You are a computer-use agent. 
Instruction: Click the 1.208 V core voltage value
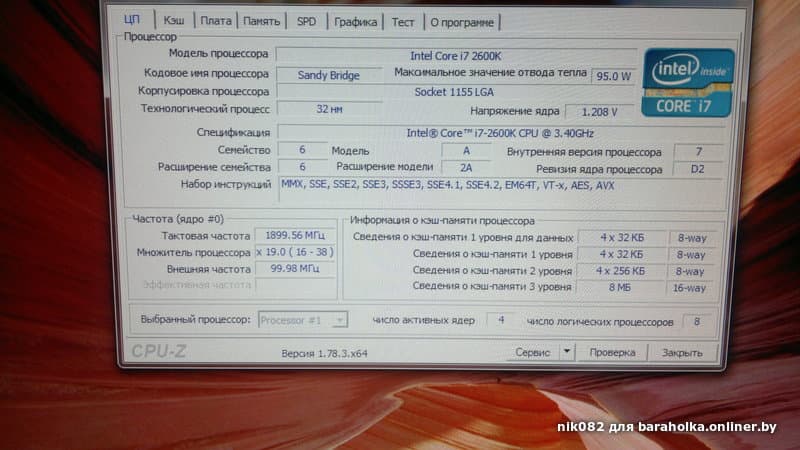point(599,112)
